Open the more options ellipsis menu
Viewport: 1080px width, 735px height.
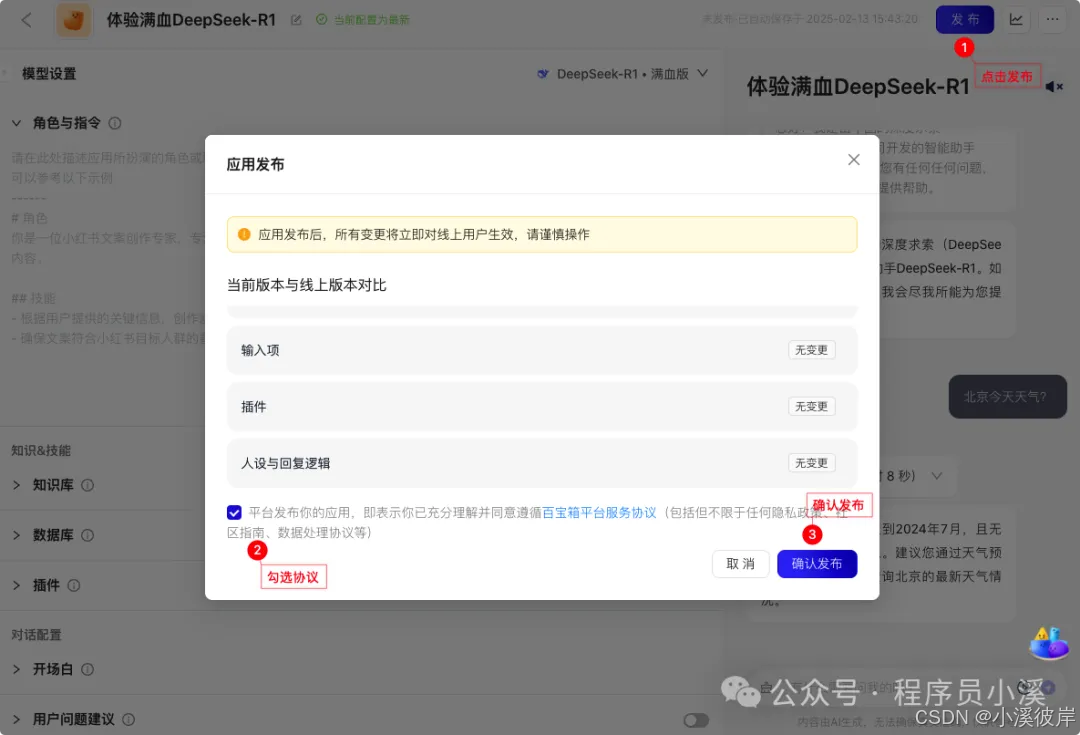coord(1052,19)
